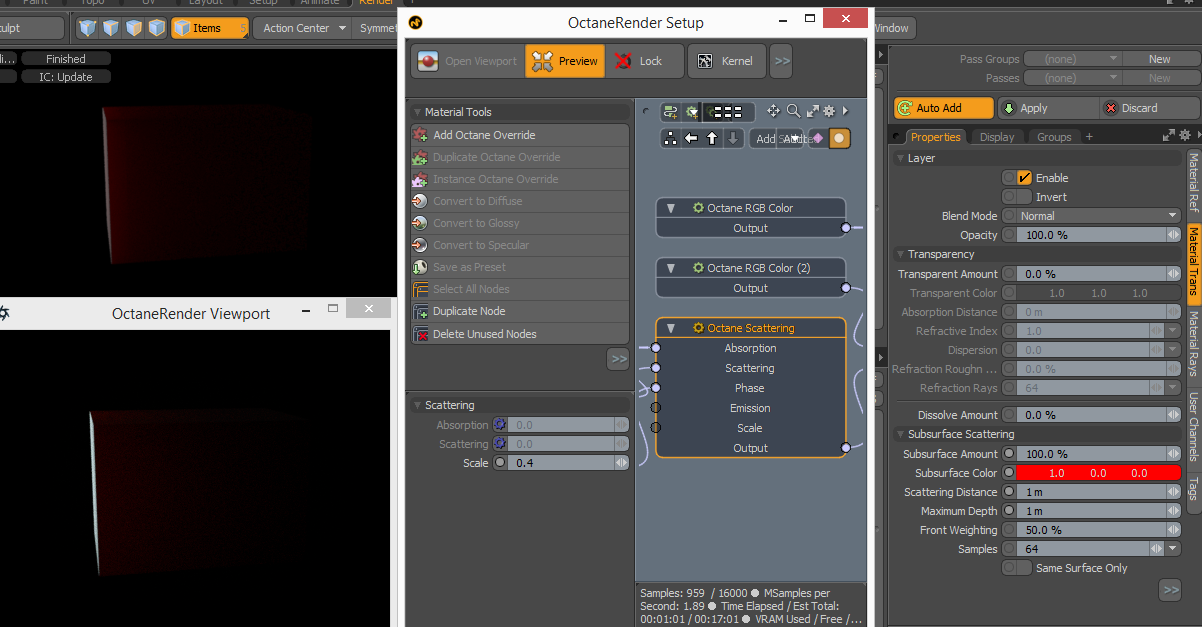
Task: Click the + add tab button
Action: [x=1089, y=137]
